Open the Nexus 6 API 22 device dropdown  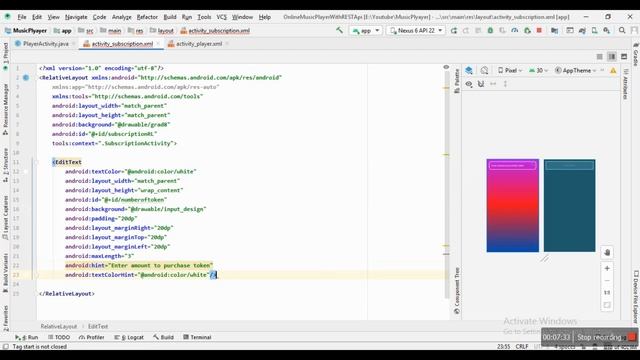[416, 31]
